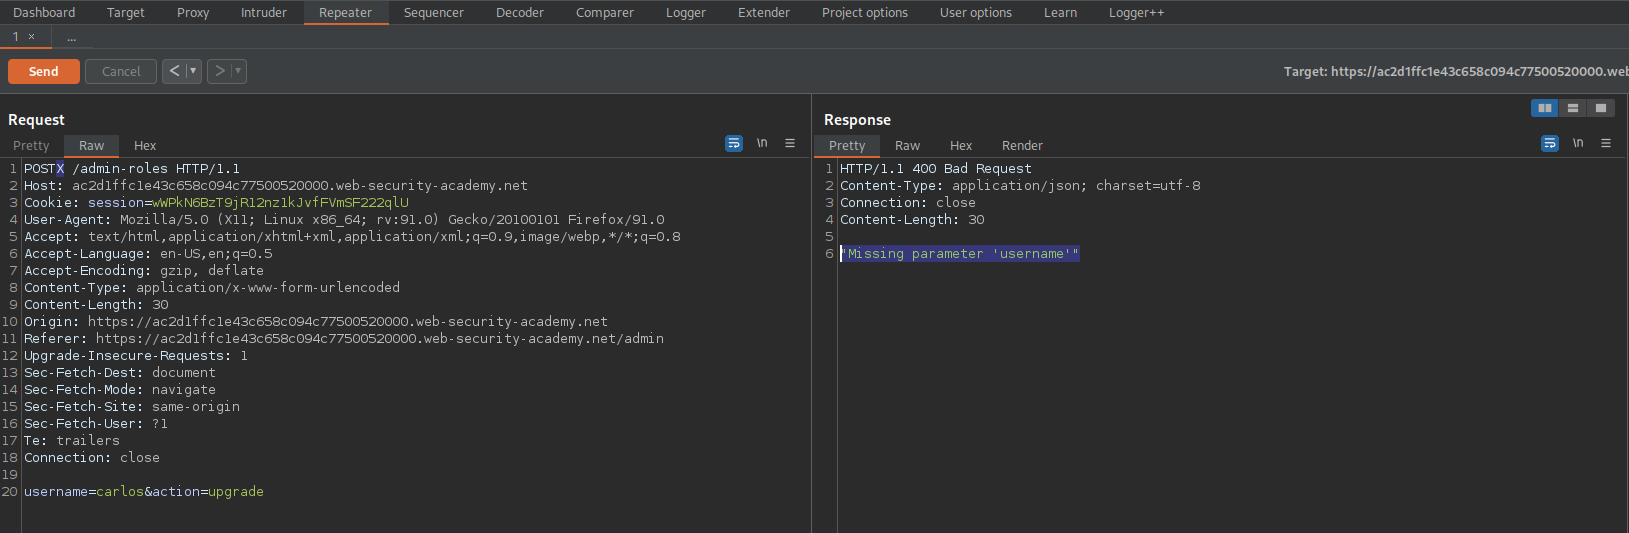Select top-bottom split layout icon

(x=1573, y=108)
